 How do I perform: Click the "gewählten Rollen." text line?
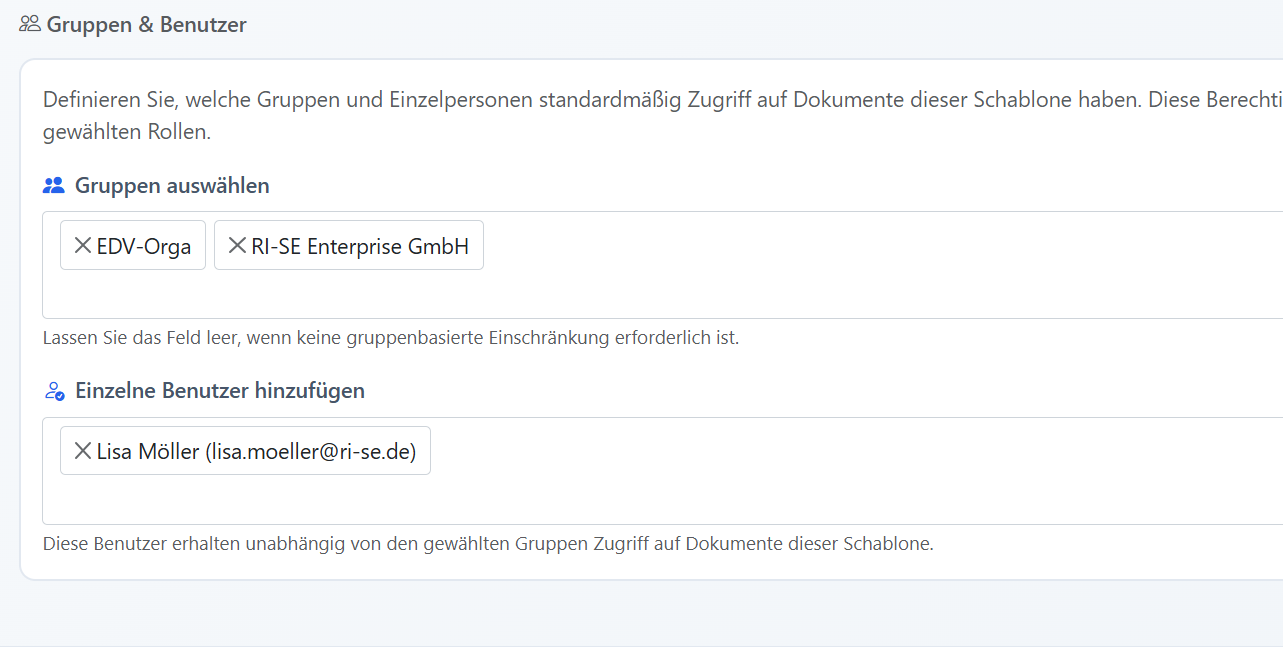click(x=127, y=132)
